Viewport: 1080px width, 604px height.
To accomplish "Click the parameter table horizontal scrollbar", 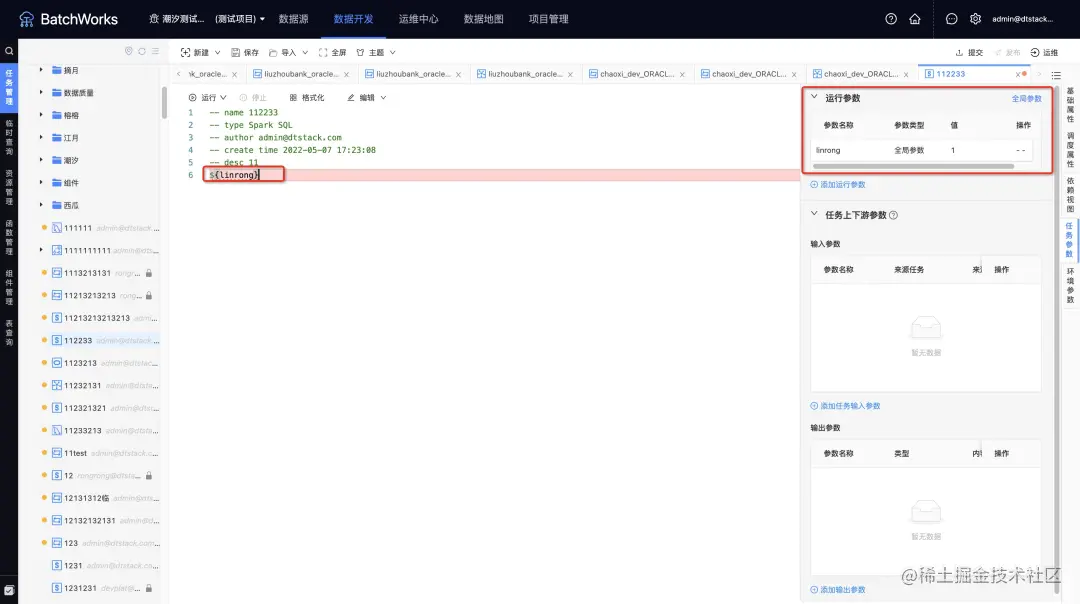I will tap(913, 166).
